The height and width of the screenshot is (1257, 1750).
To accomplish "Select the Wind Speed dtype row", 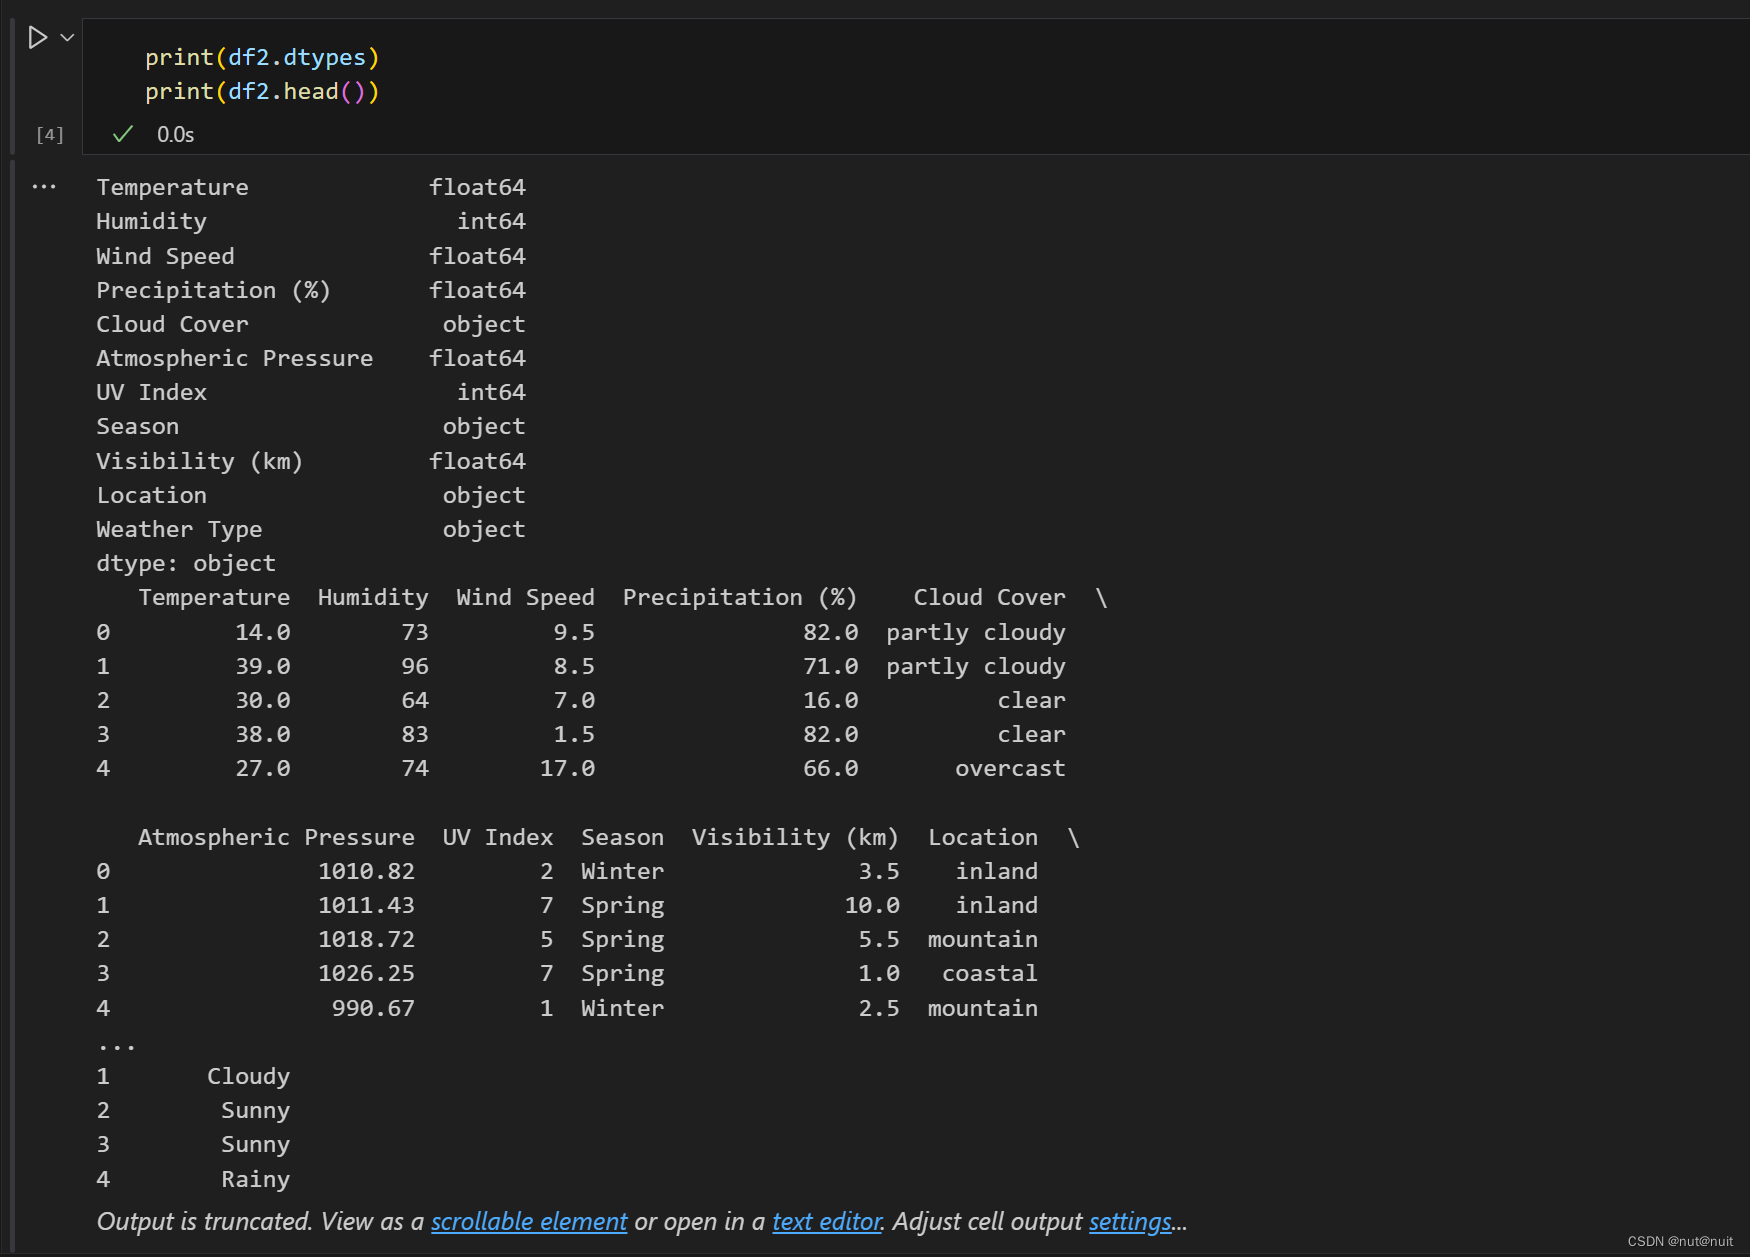I will 311,256.
